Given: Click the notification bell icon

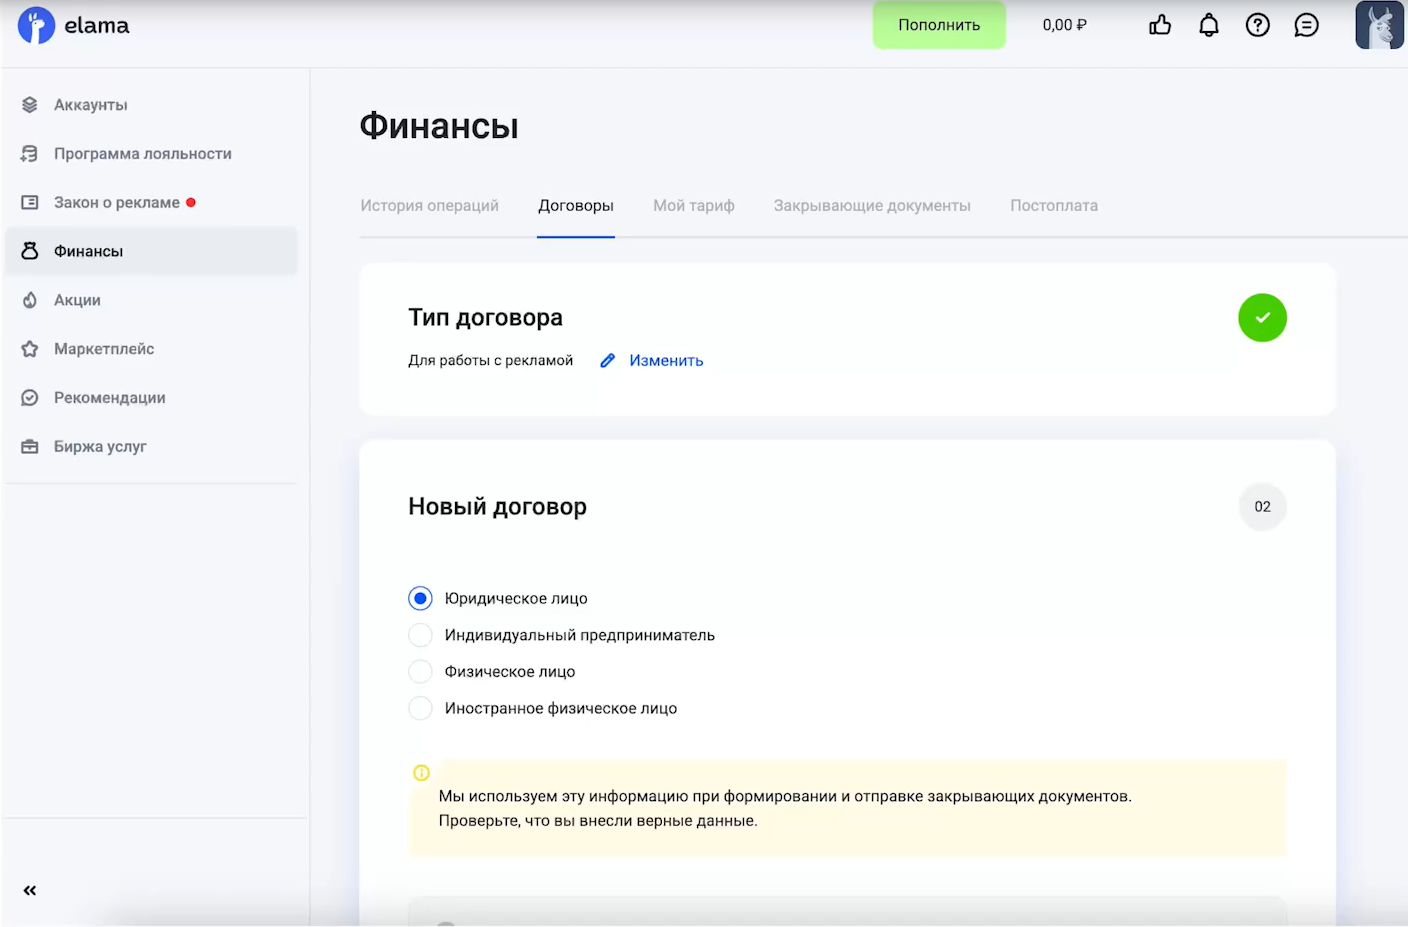Looking at the screenshot, I should coord(1208,25).
